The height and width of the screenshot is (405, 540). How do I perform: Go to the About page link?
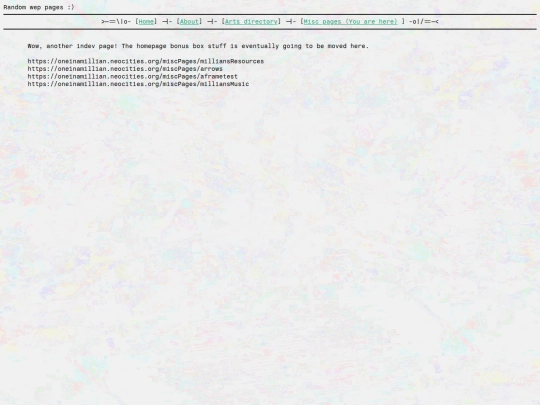point(189,22)
